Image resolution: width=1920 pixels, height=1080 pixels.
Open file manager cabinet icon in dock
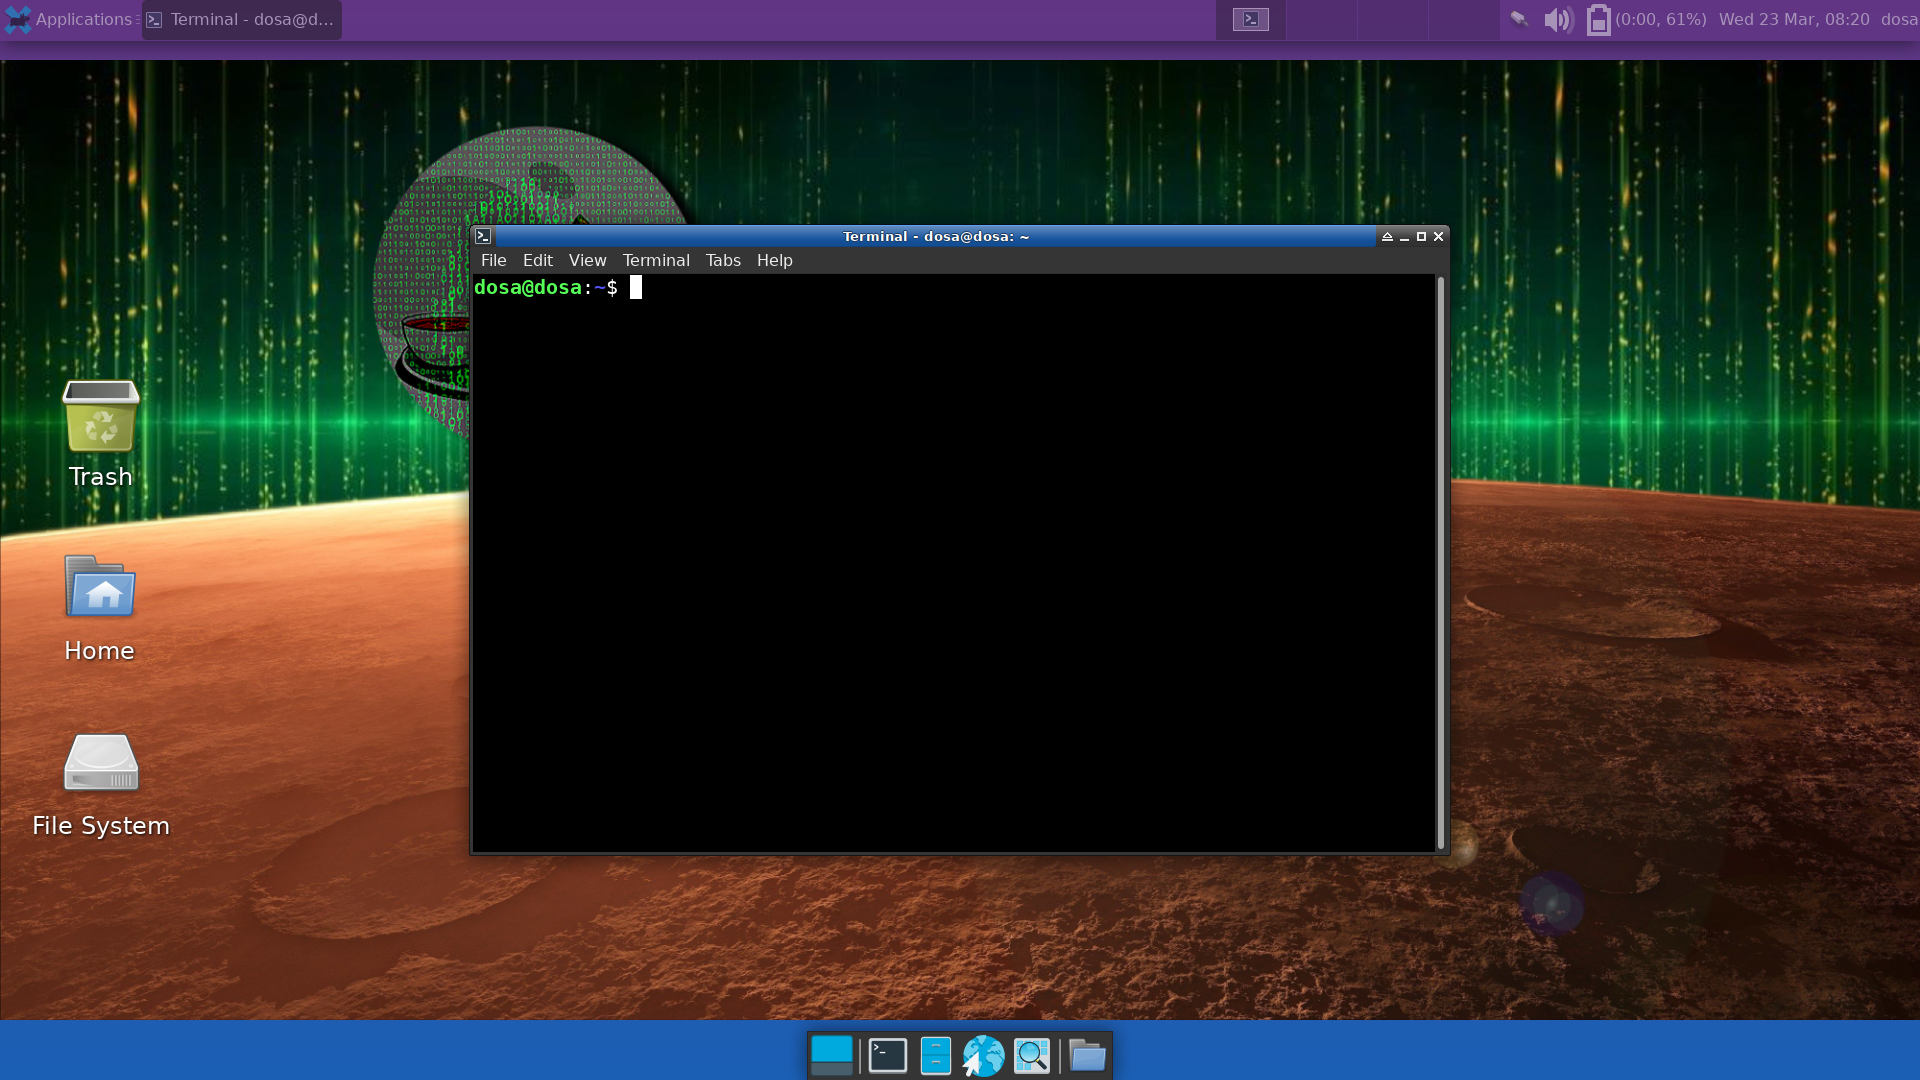coord(935,1055)
